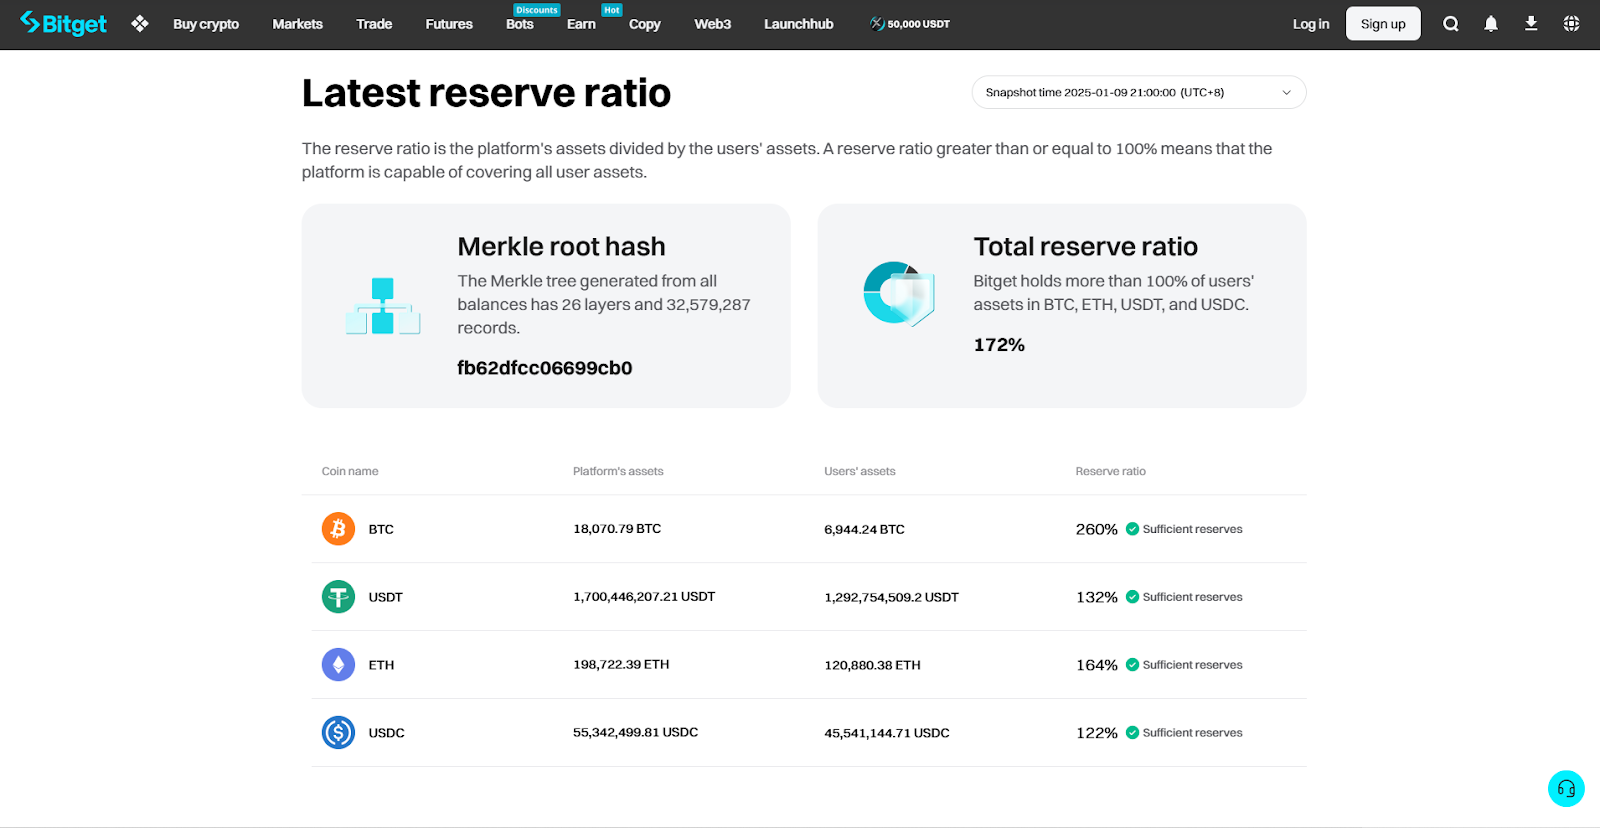The image size is (1600, 828).
Task: Click the BTC row's Sufficient reserves label
Action: [1193, 529]
